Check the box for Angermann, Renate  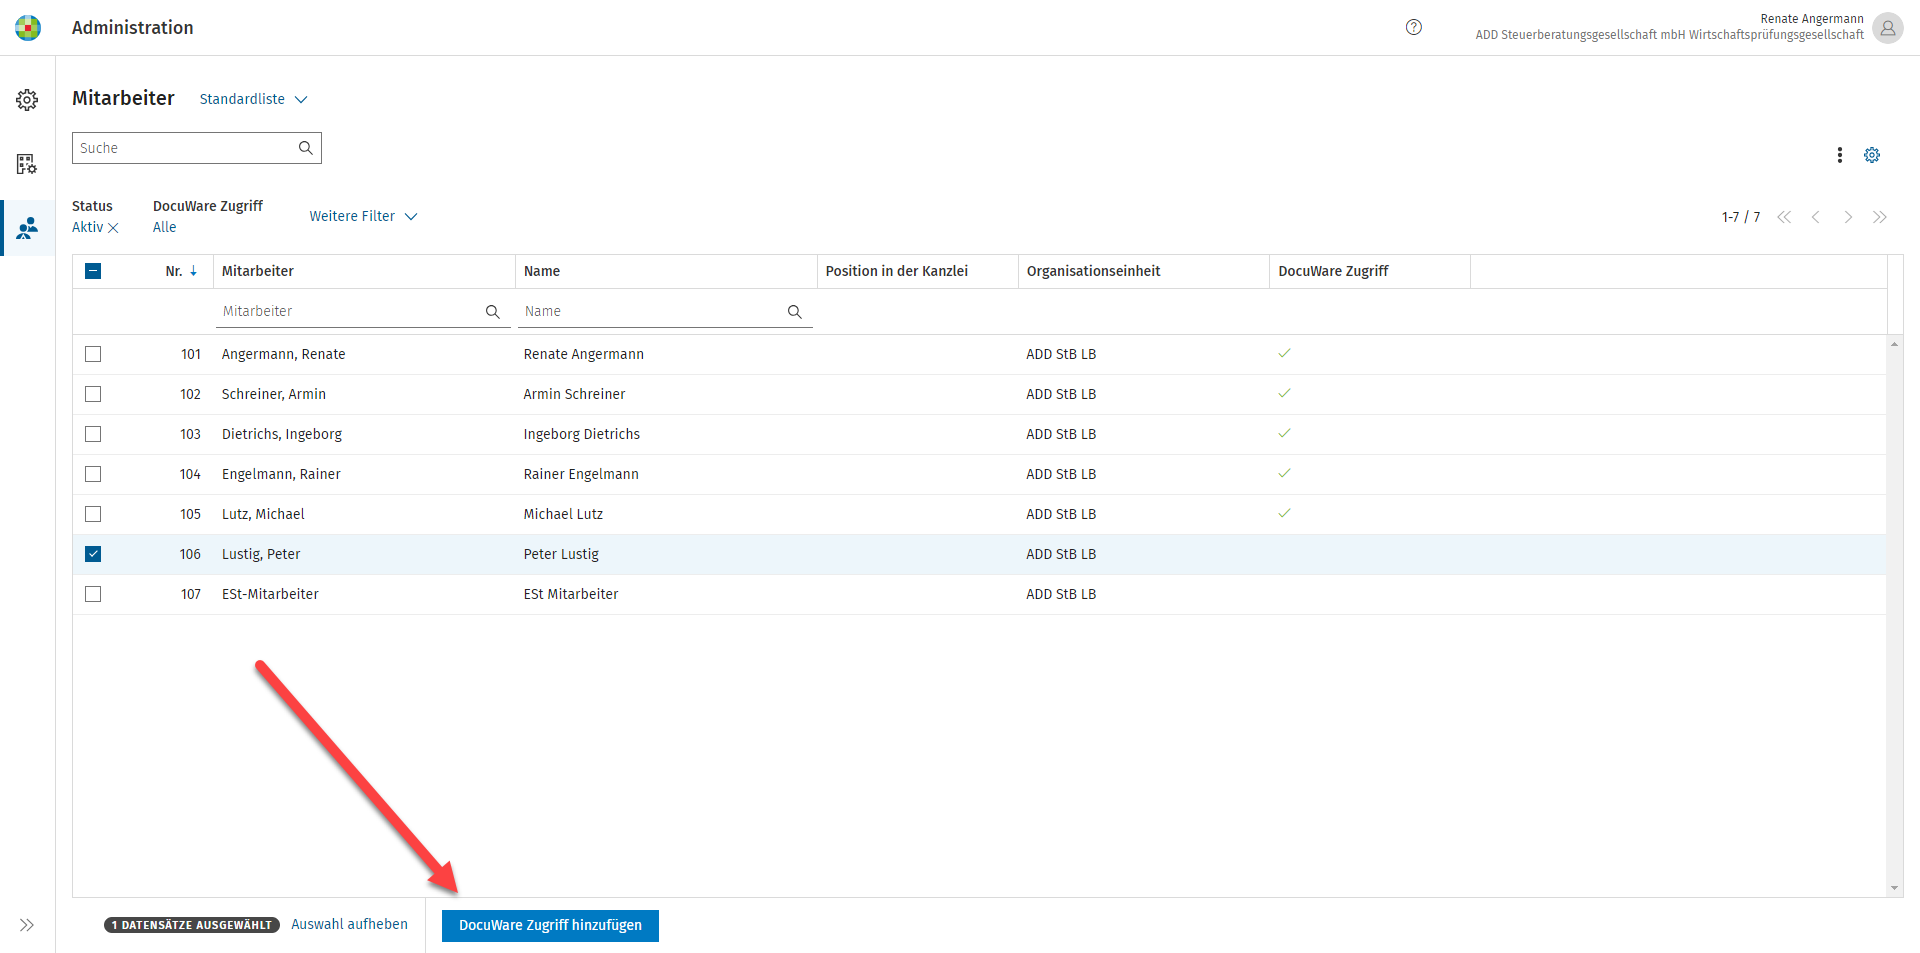click(x=93, y=354)
